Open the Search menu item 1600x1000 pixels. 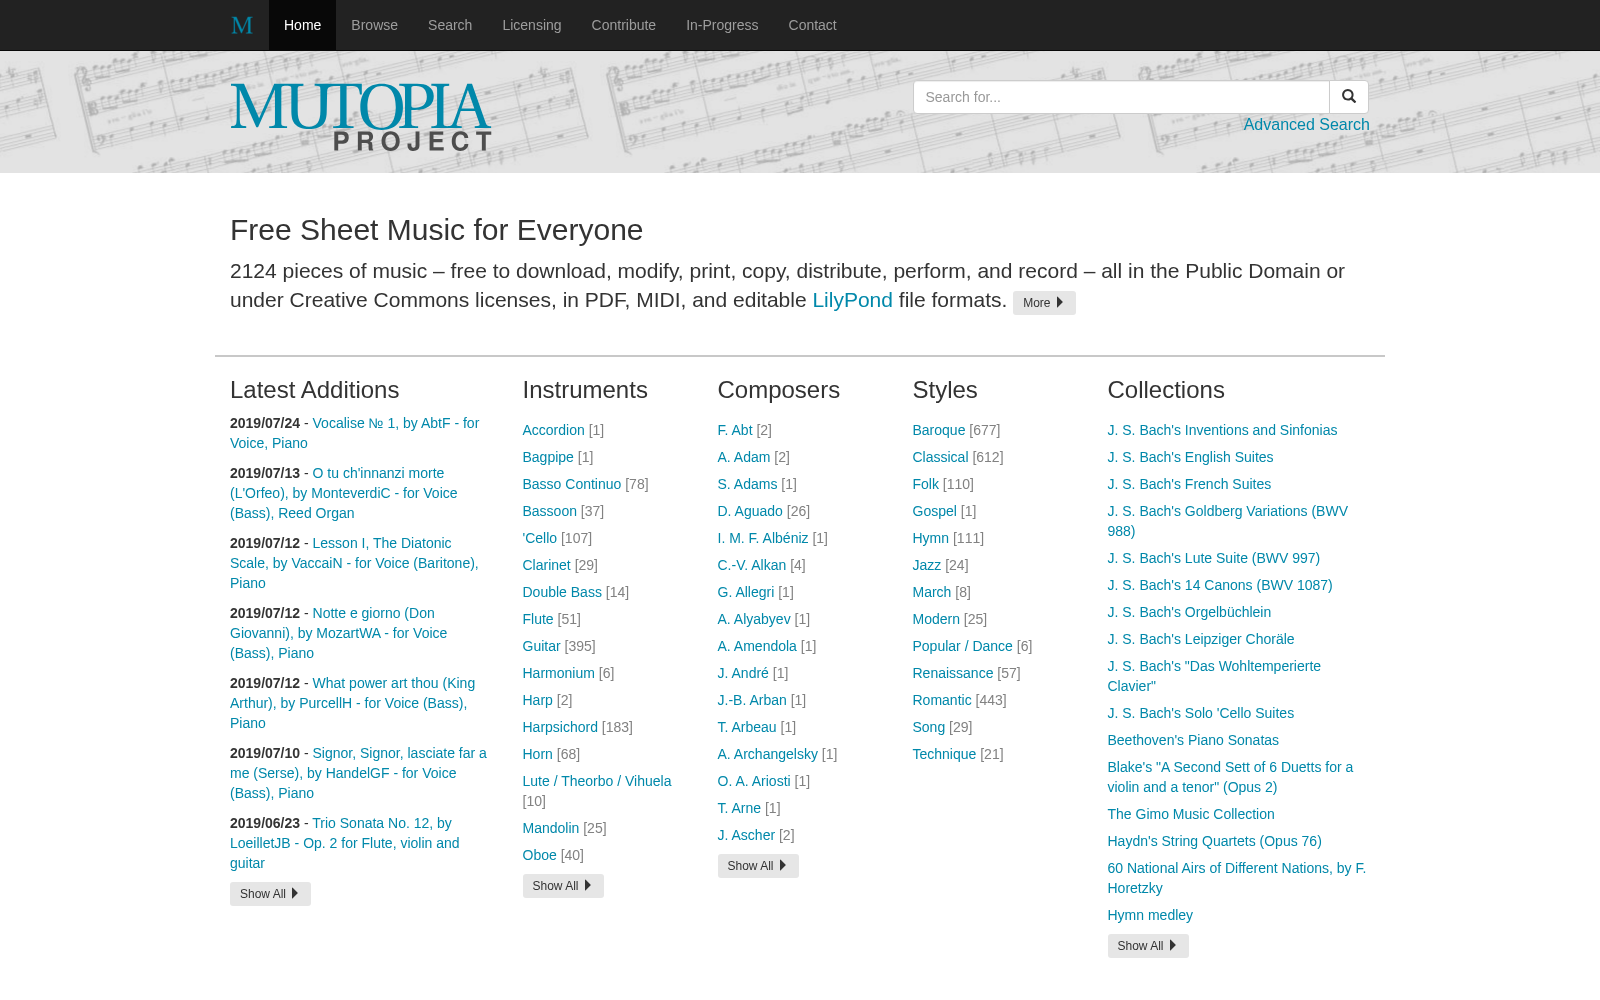tap(450, 25)
